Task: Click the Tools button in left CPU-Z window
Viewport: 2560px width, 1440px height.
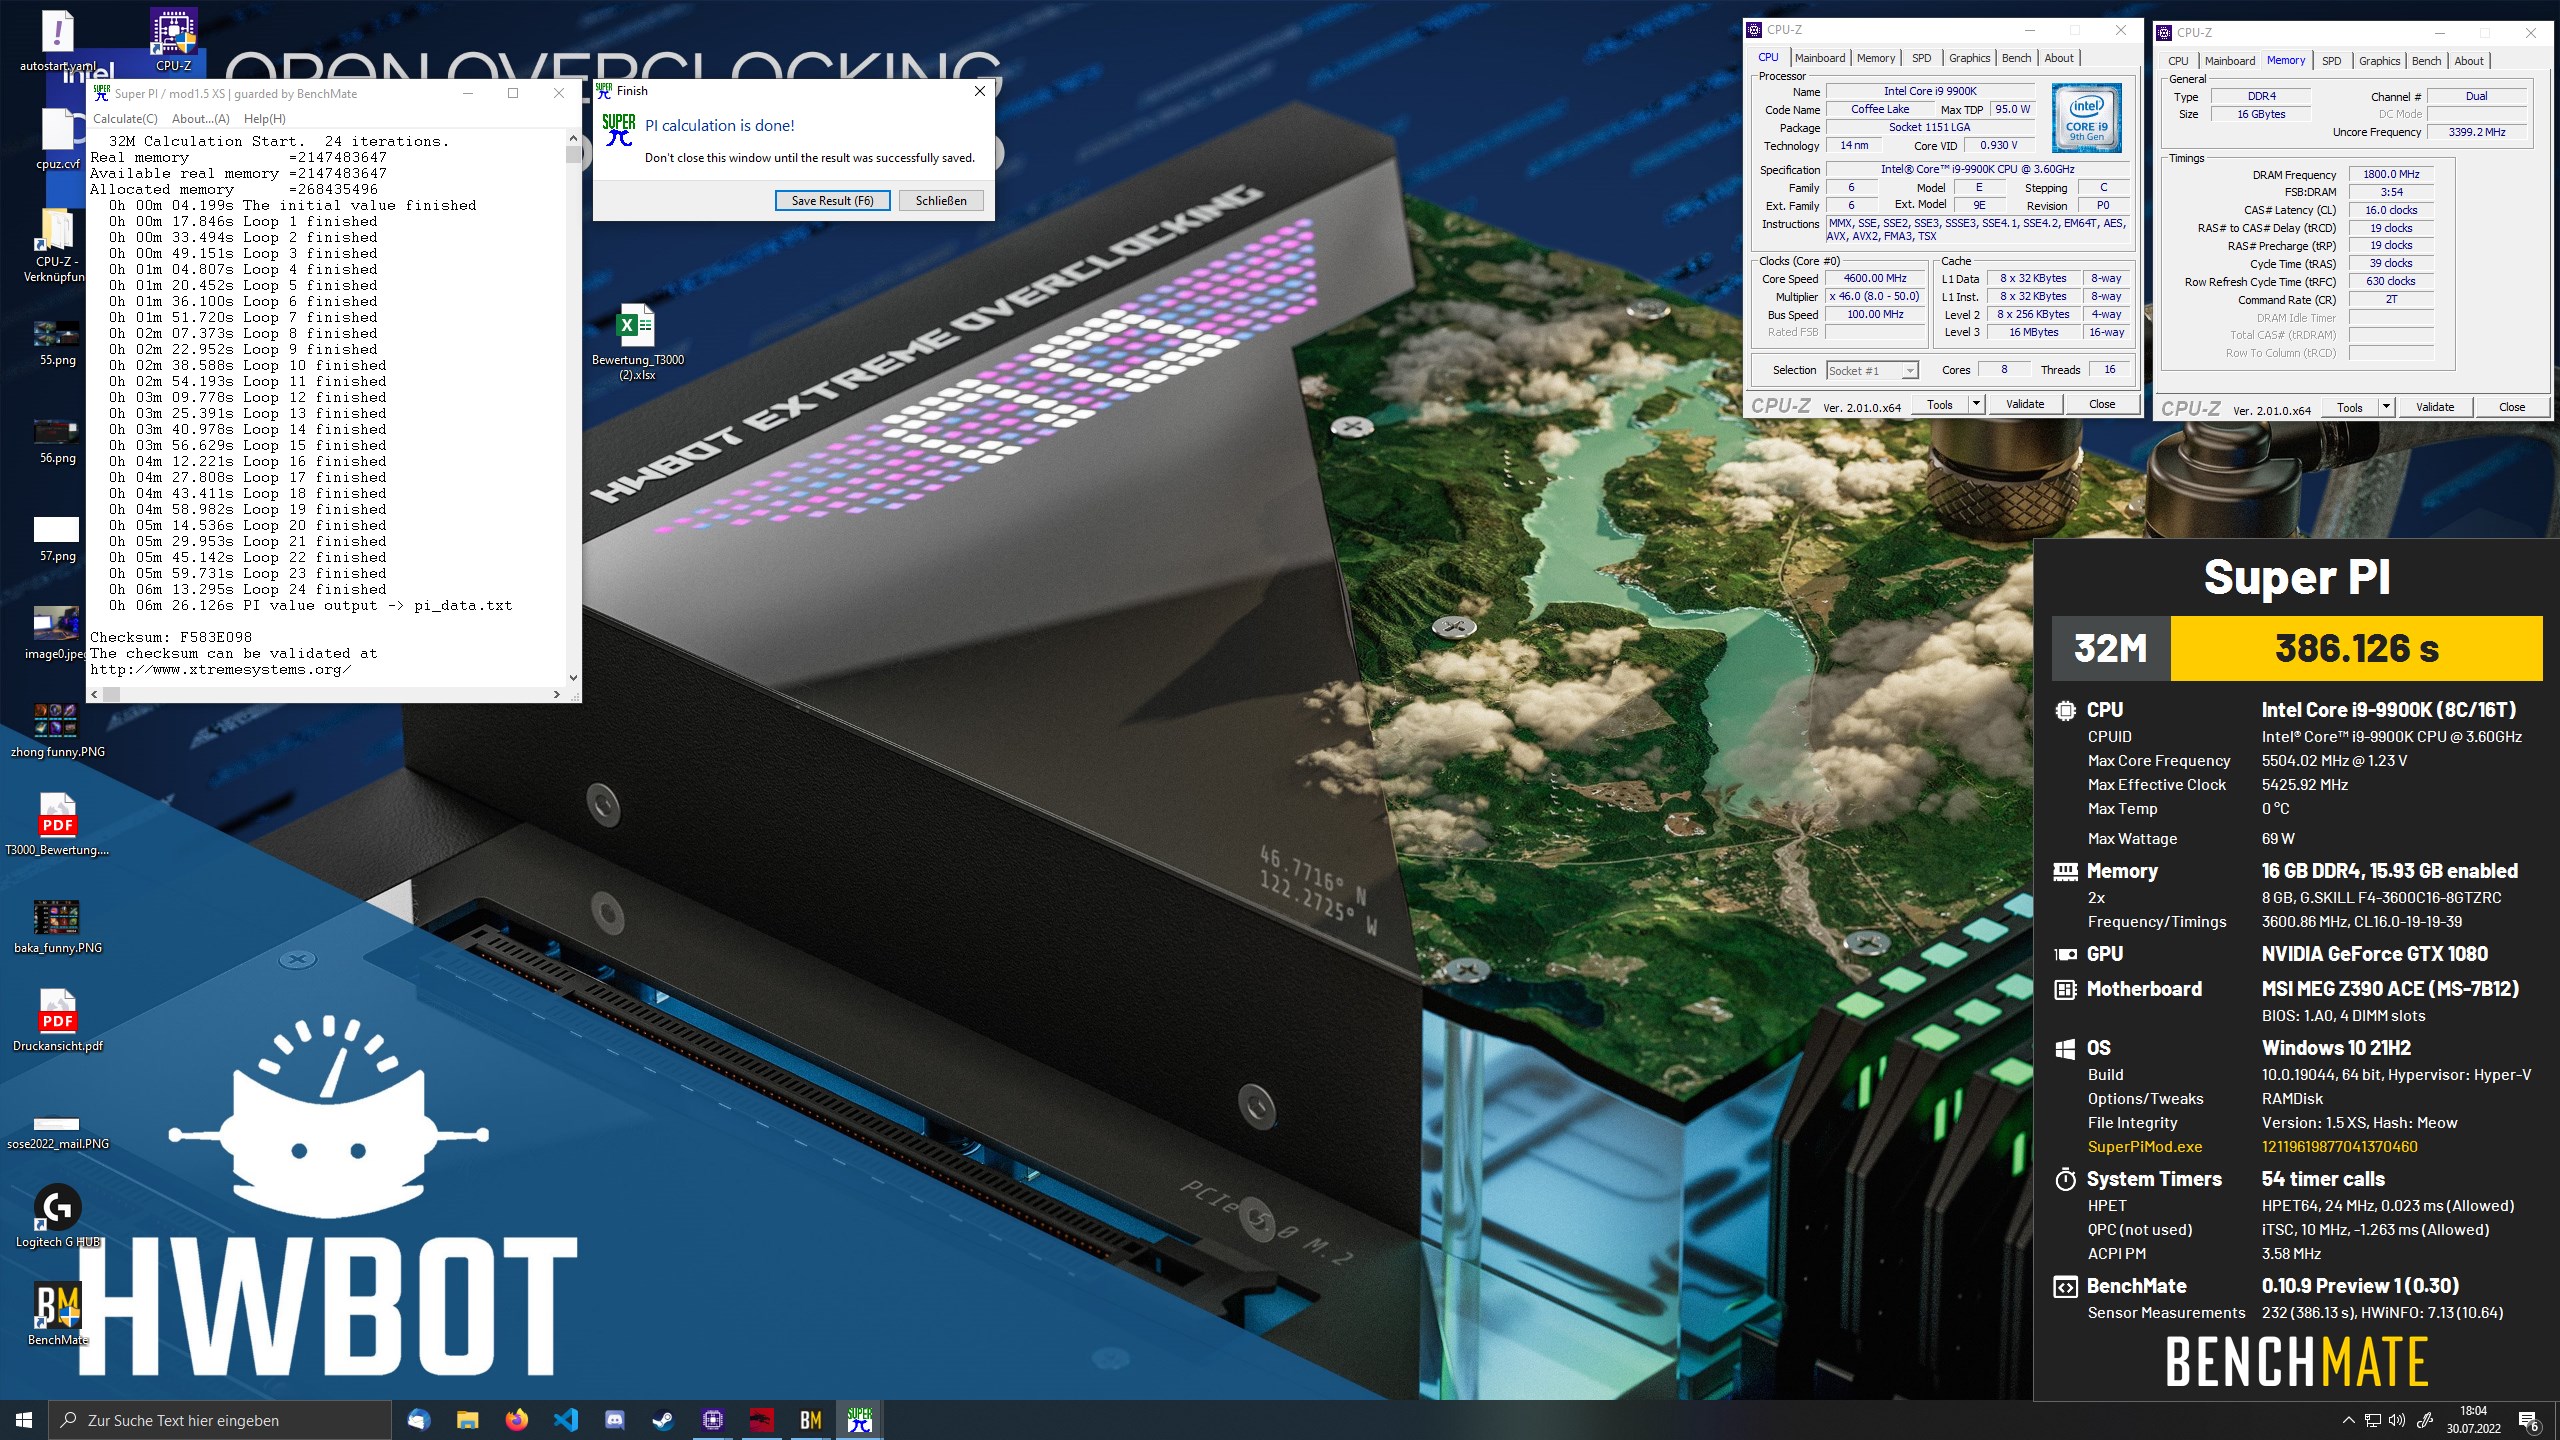Action: [1939, 404]
